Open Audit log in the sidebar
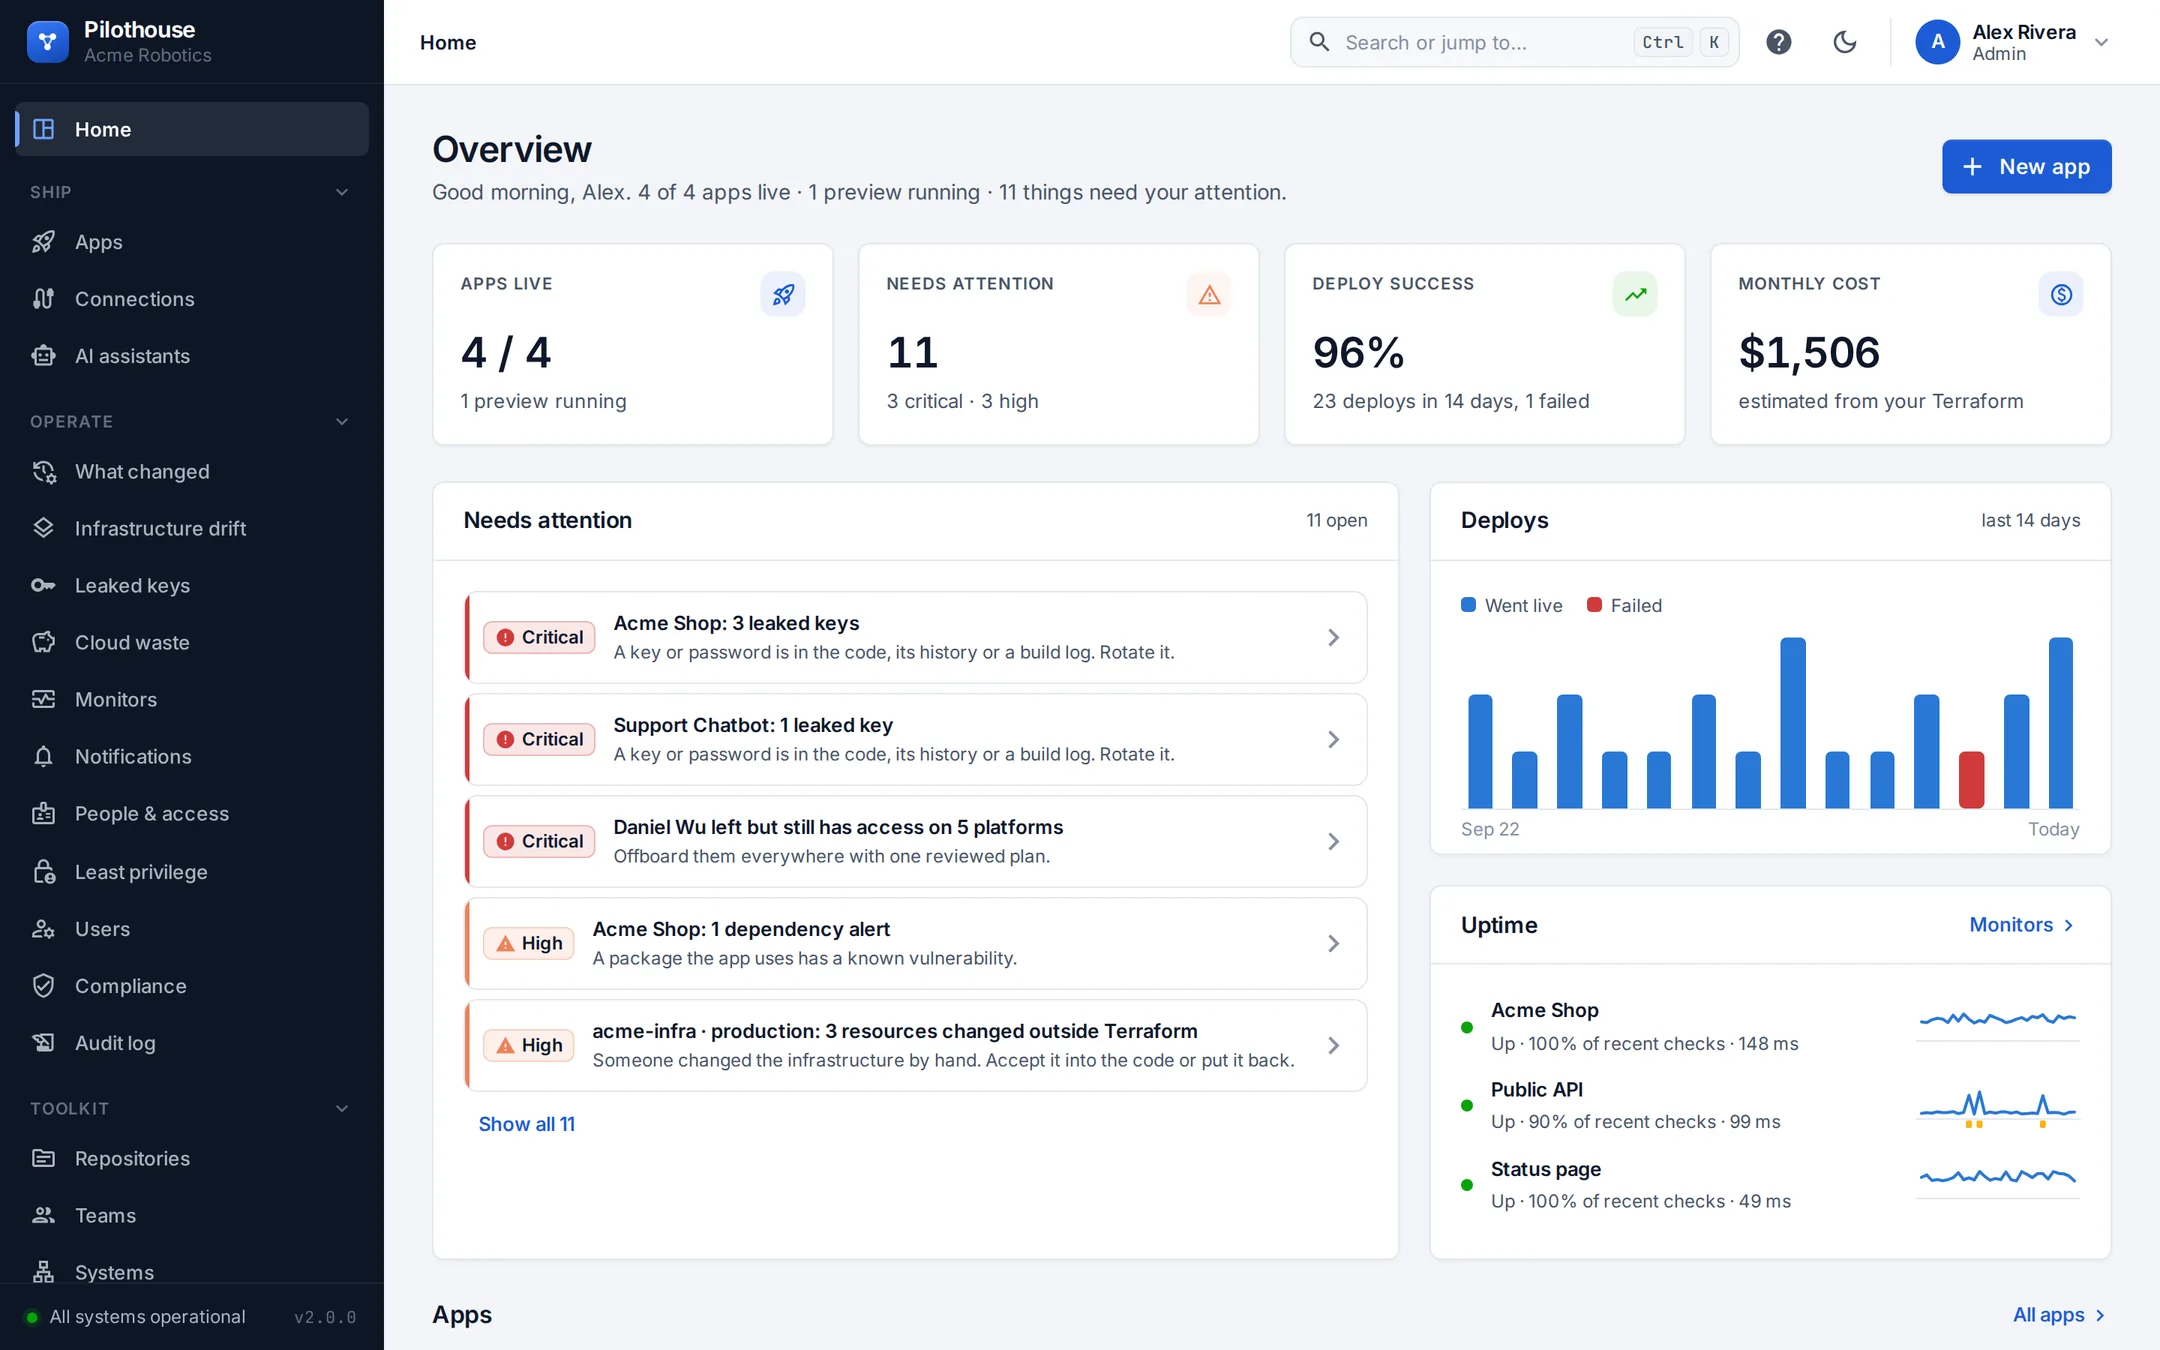 [x=192, y=1043]
